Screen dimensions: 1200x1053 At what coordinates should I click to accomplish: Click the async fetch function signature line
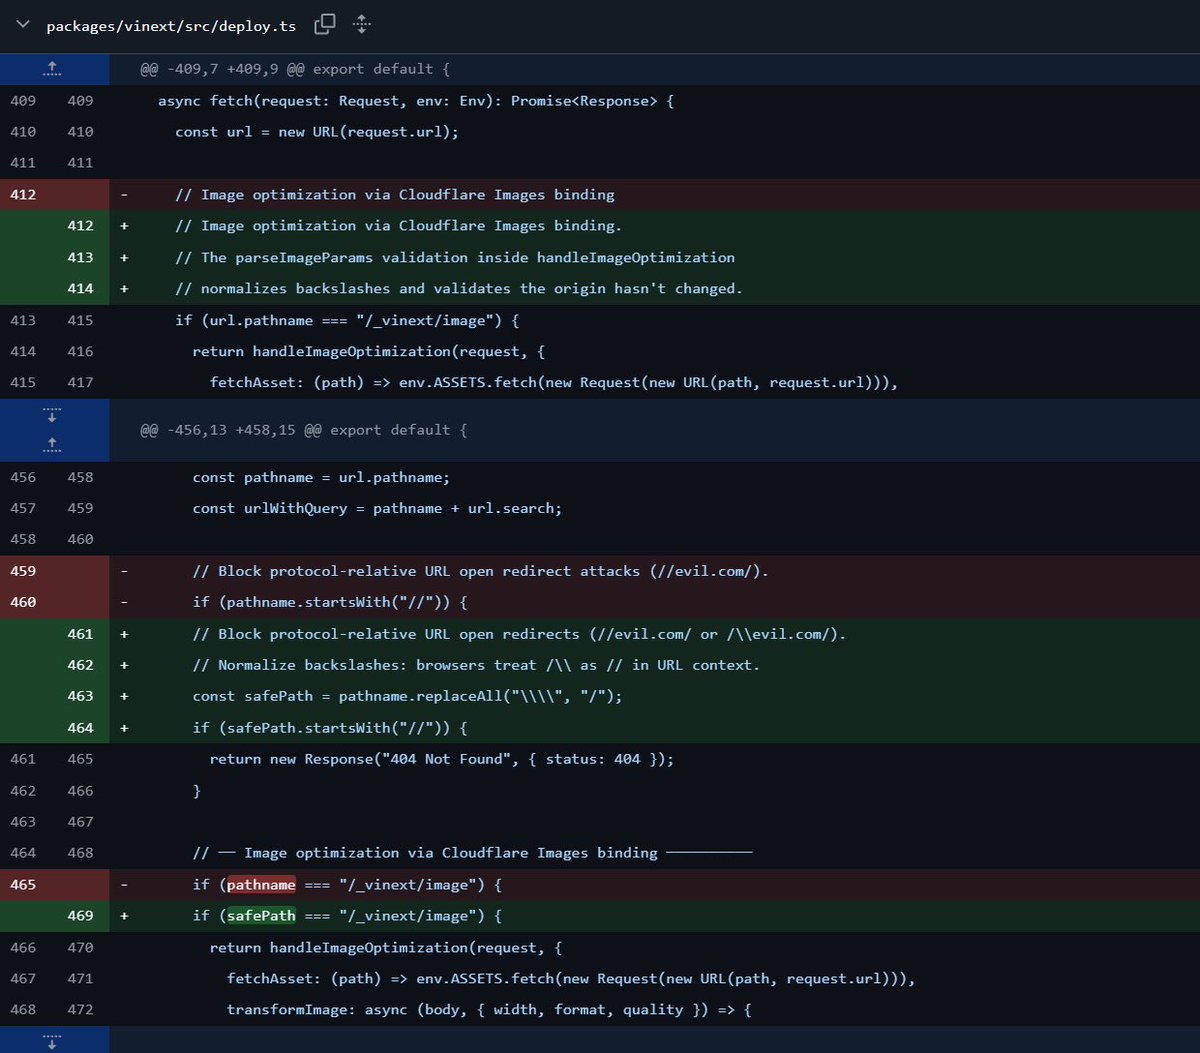click(x=416, y=101)
